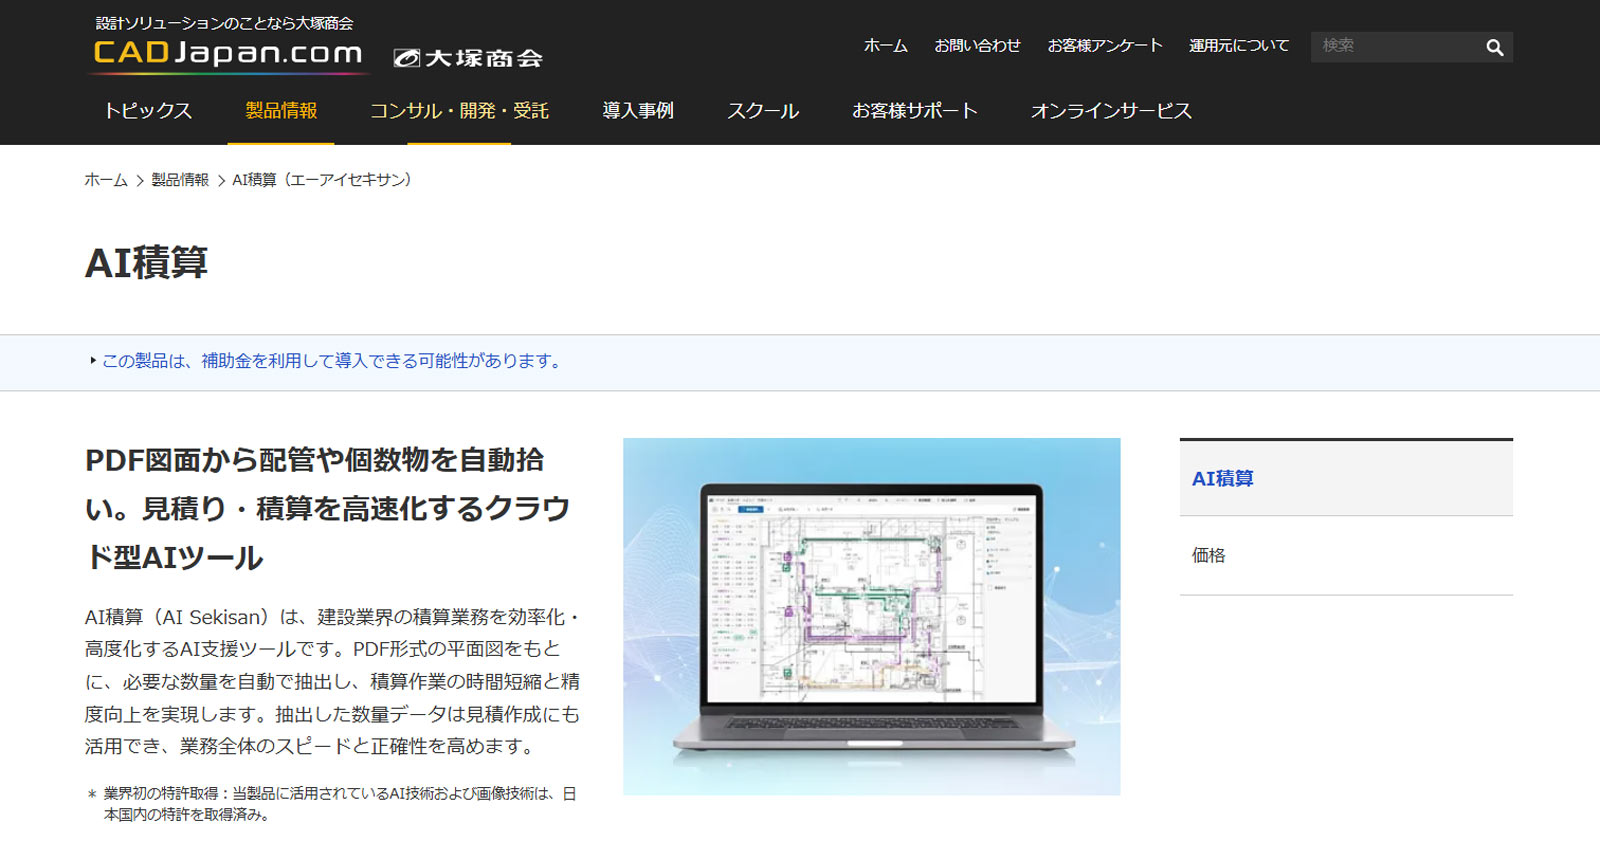Open the 導入事例 menu
Image resolution: width=1600 pixels, height=841 pixels.
pos(638,111)
